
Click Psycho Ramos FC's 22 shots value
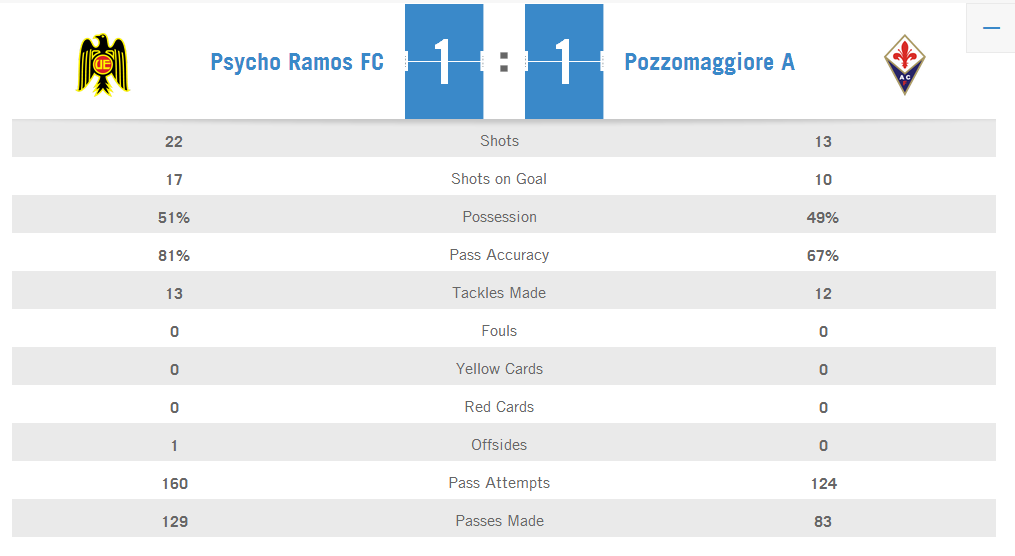[x=174, y=141]
